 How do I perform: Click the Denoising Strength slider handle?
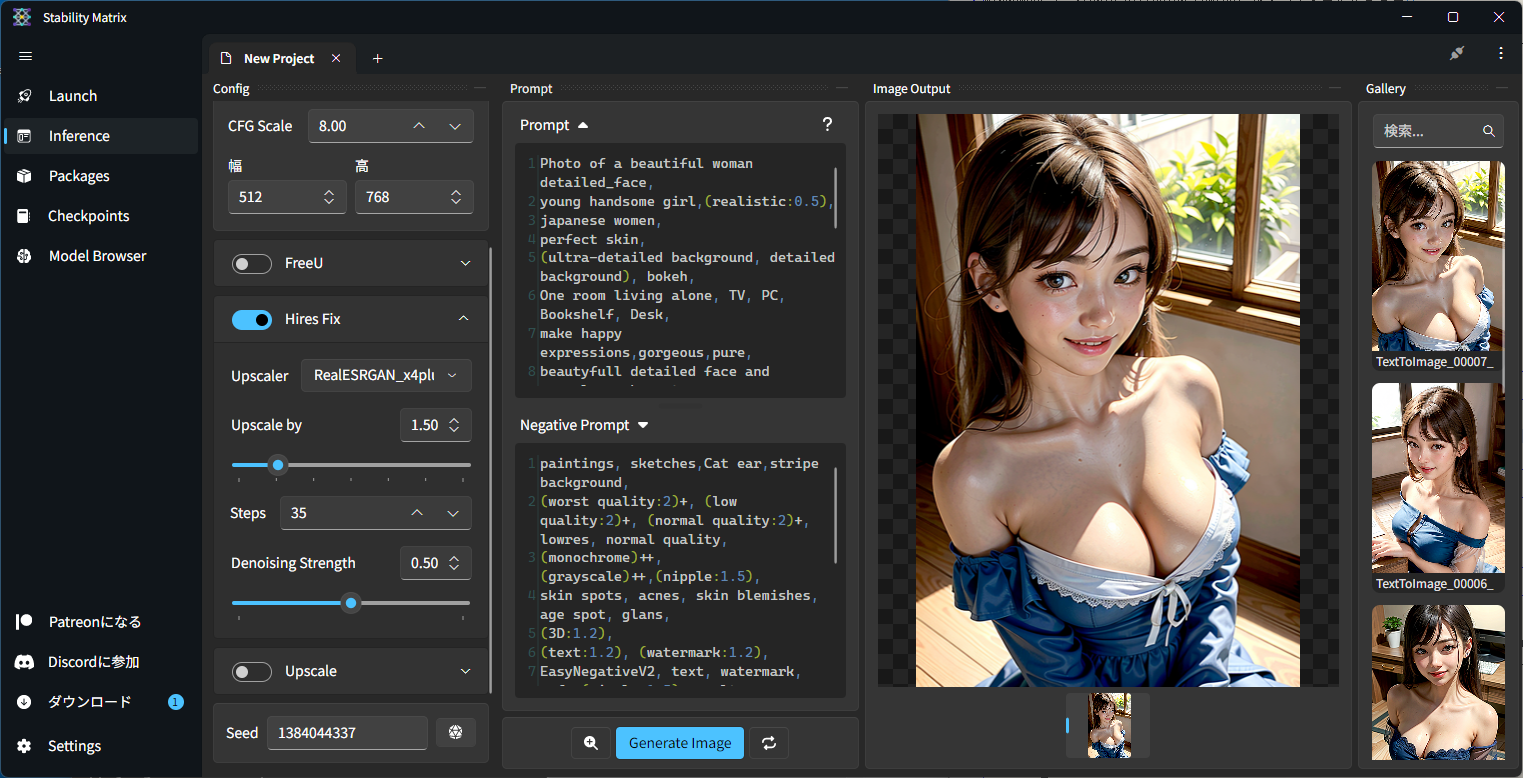tap(350, 603)
